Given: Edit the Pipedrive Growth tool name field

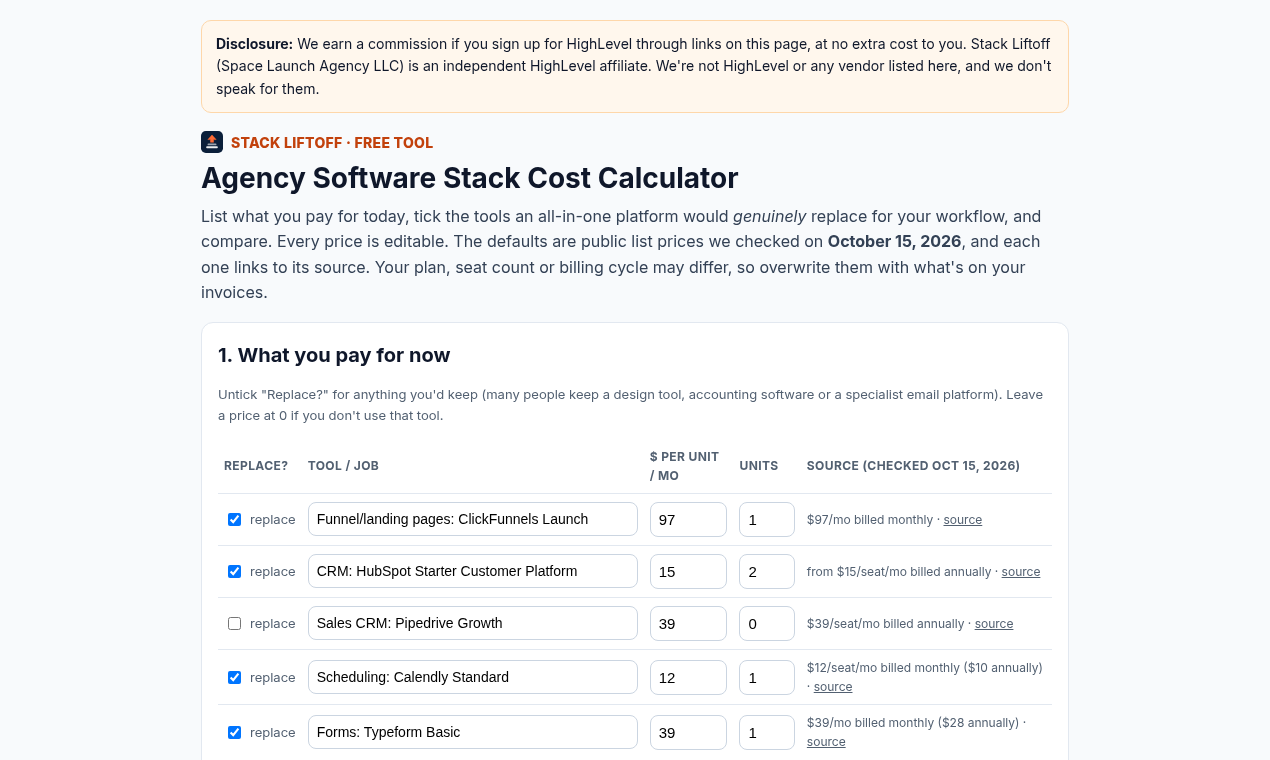Looking at the screenshot, I should (473, 623).
